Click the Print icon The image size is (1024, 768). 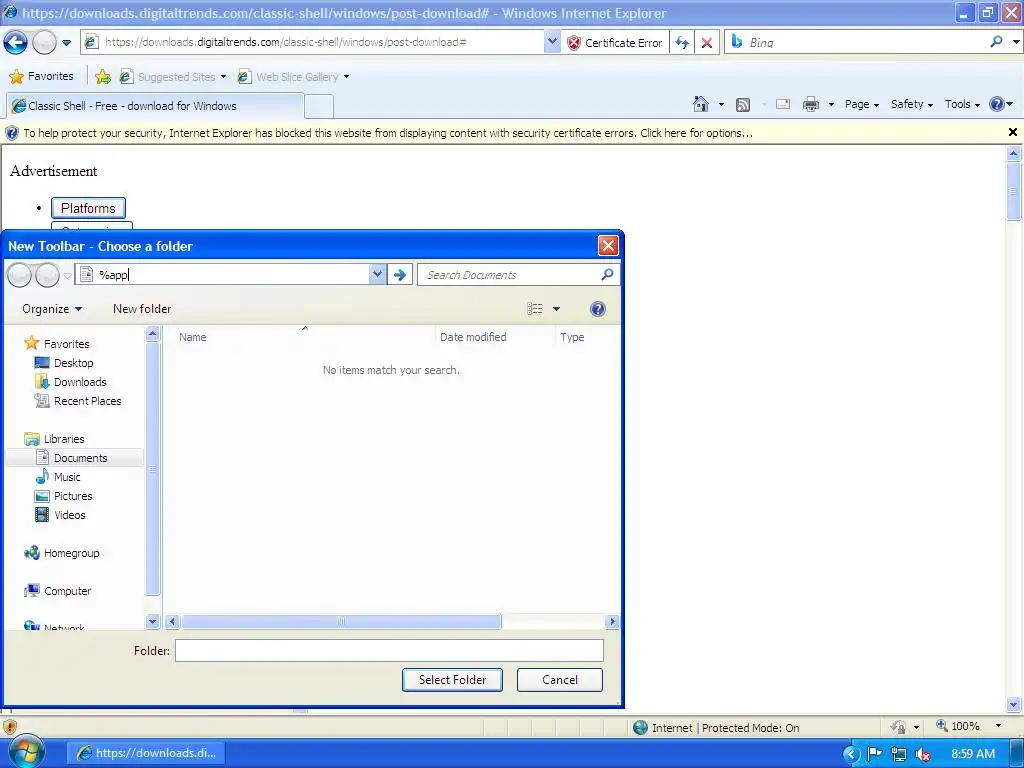point(810,104)
